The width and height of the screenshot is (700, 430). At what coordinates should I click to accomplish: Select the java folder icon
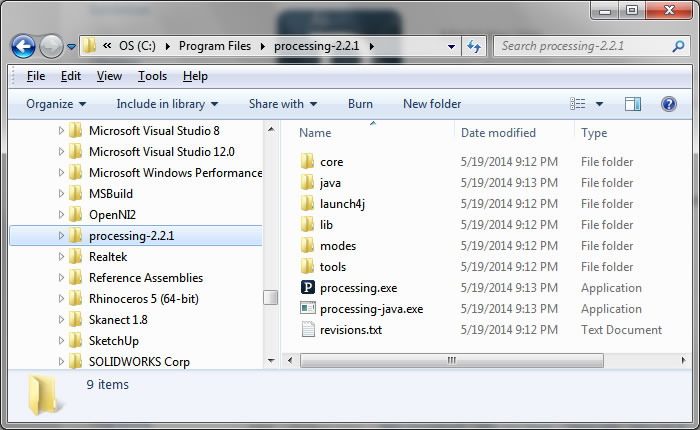[307, 182]
